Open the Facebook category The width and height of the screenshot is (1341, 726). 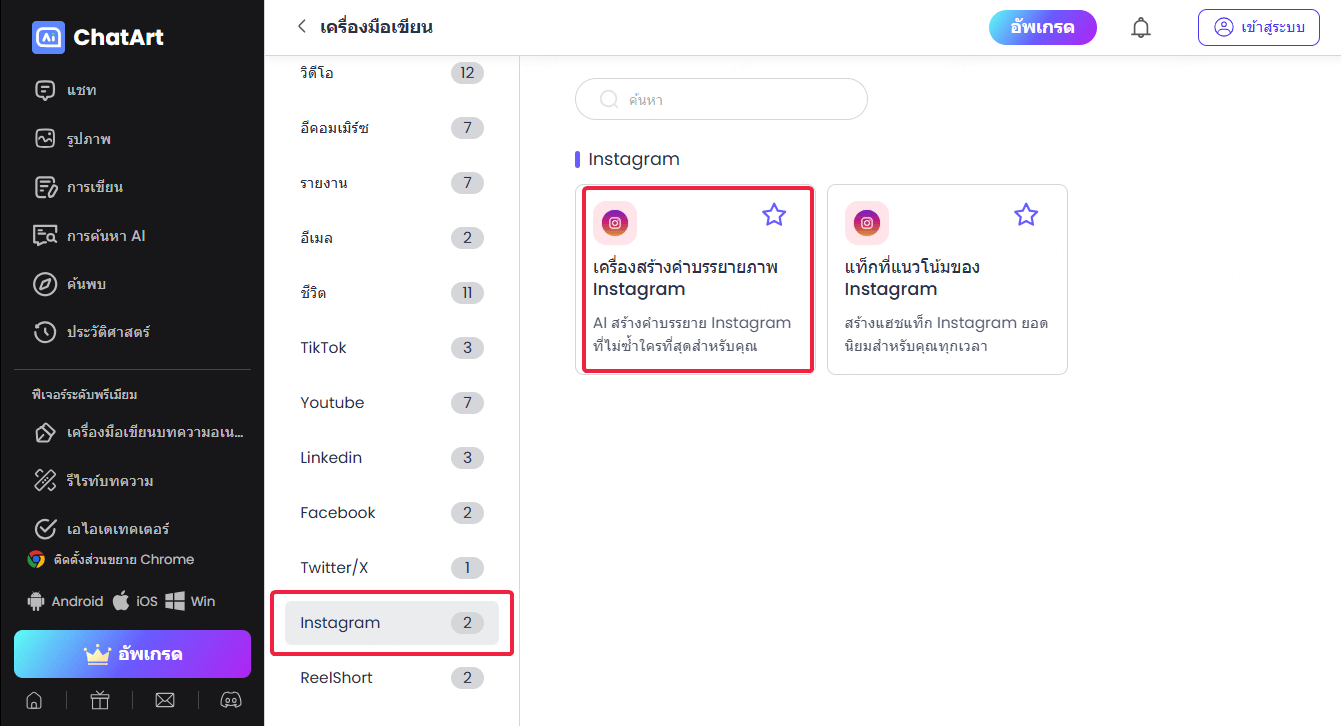tap(392, 513)
